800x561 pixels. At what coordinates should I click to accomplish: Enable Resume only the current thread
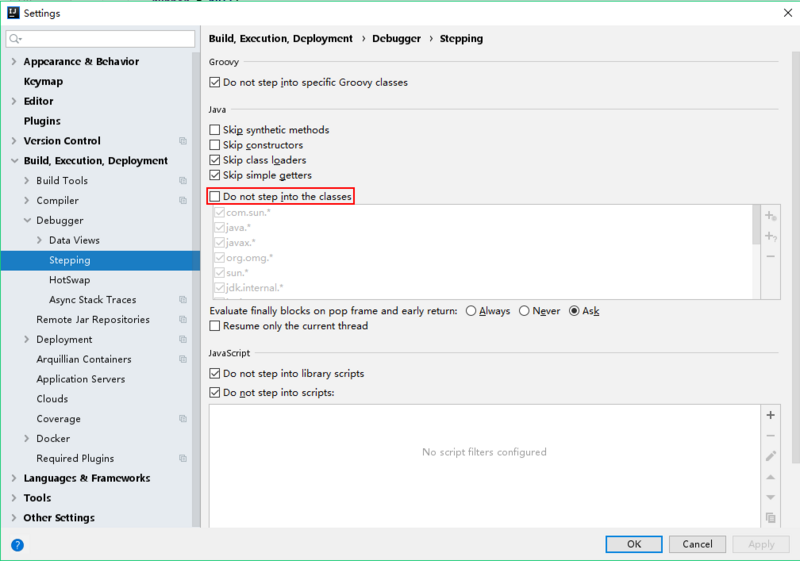pos(215,326)
